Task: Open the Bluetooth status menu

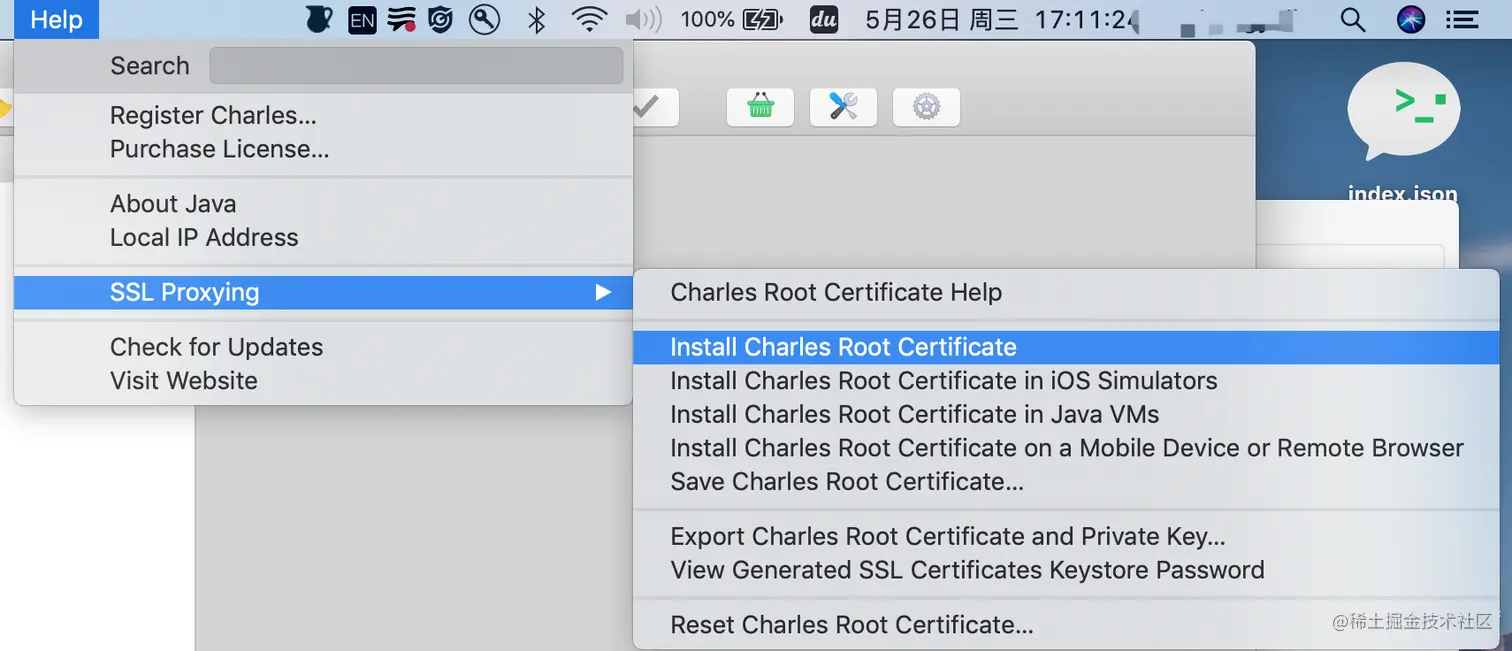Action: point(537,19)
